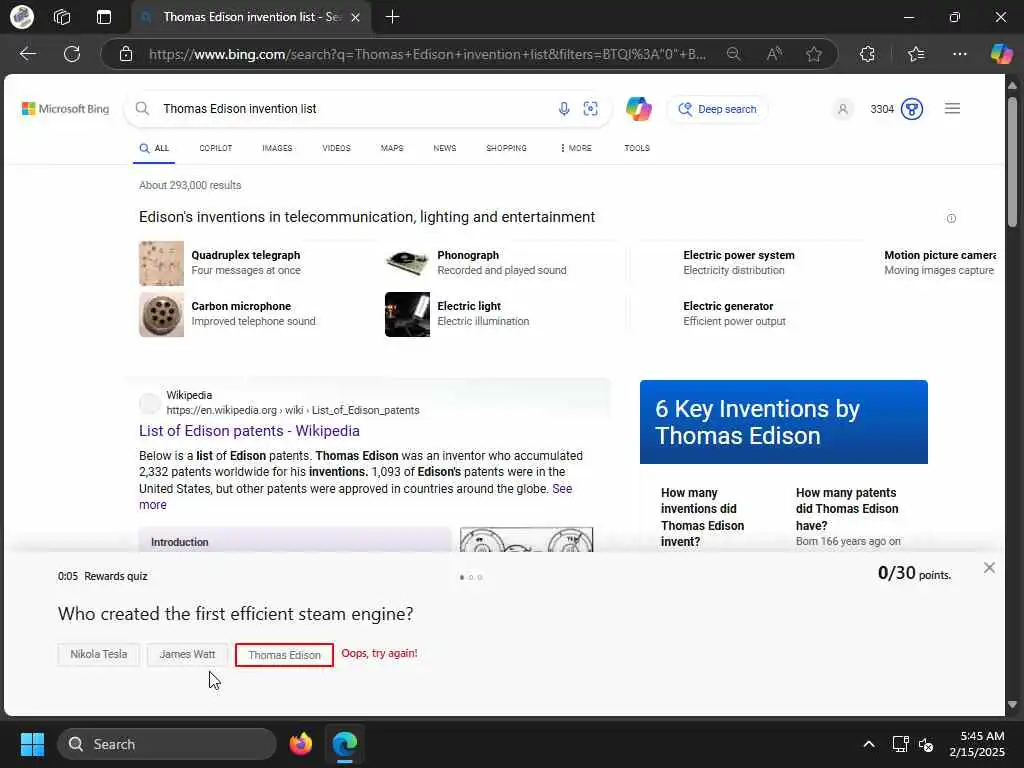
Task: Click the browser address bar URL
Action: pos(427,54)
